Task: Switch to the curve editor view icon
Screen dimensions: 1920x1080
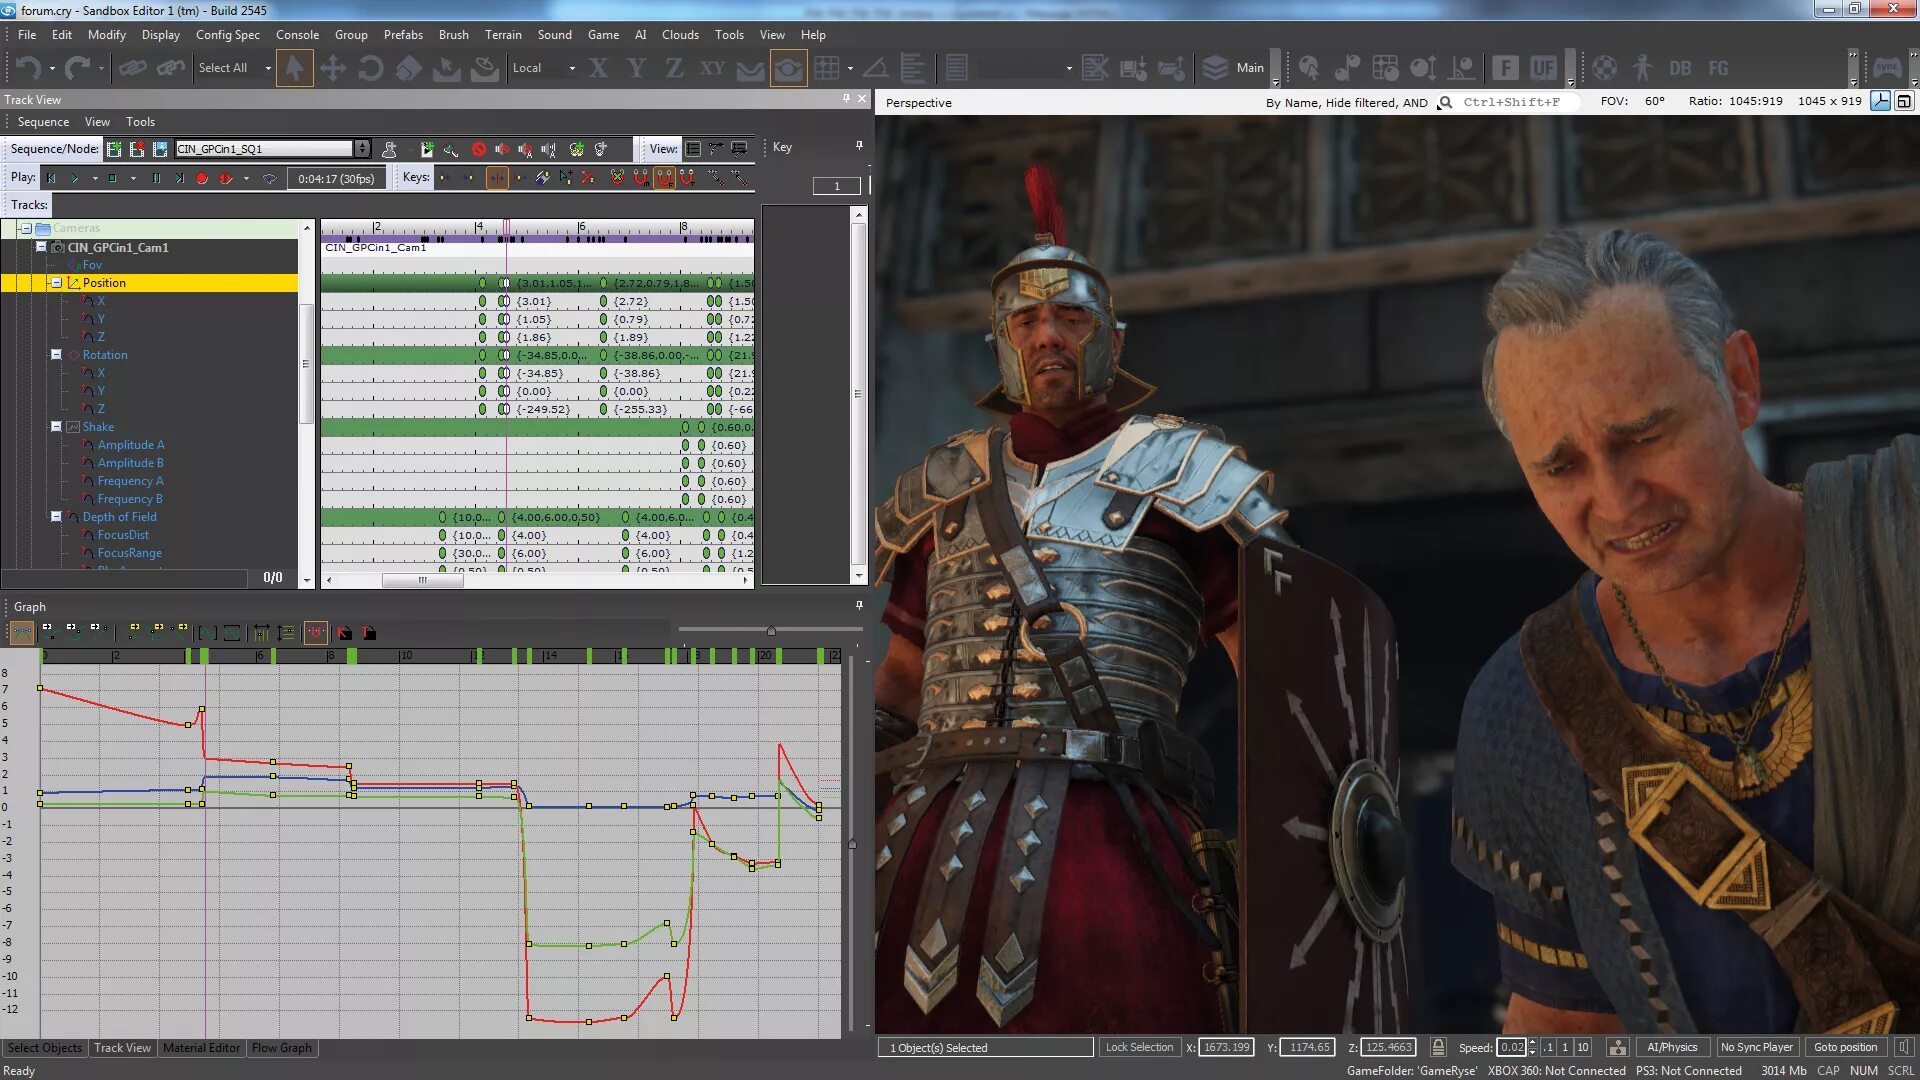Action: pos(716,149)
